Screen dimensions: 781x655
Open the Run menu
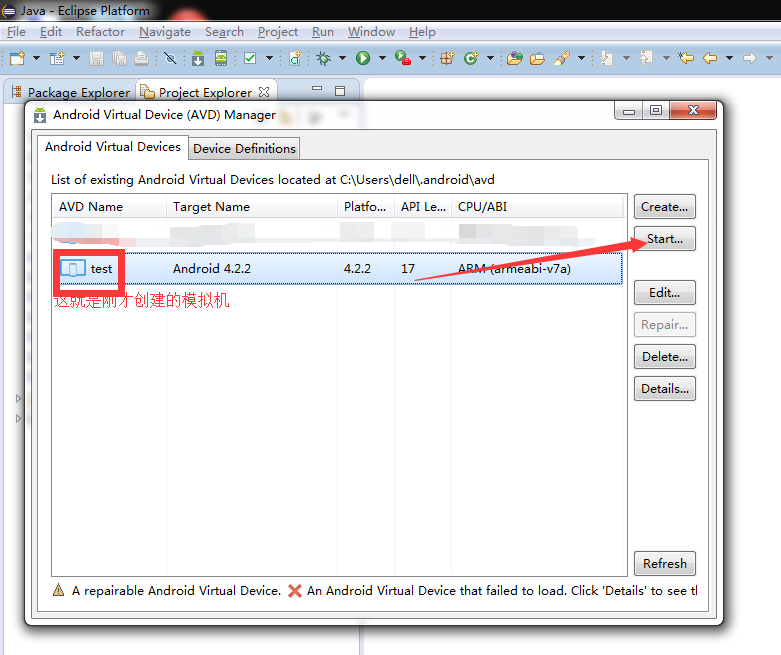click(x=323, y=32)
